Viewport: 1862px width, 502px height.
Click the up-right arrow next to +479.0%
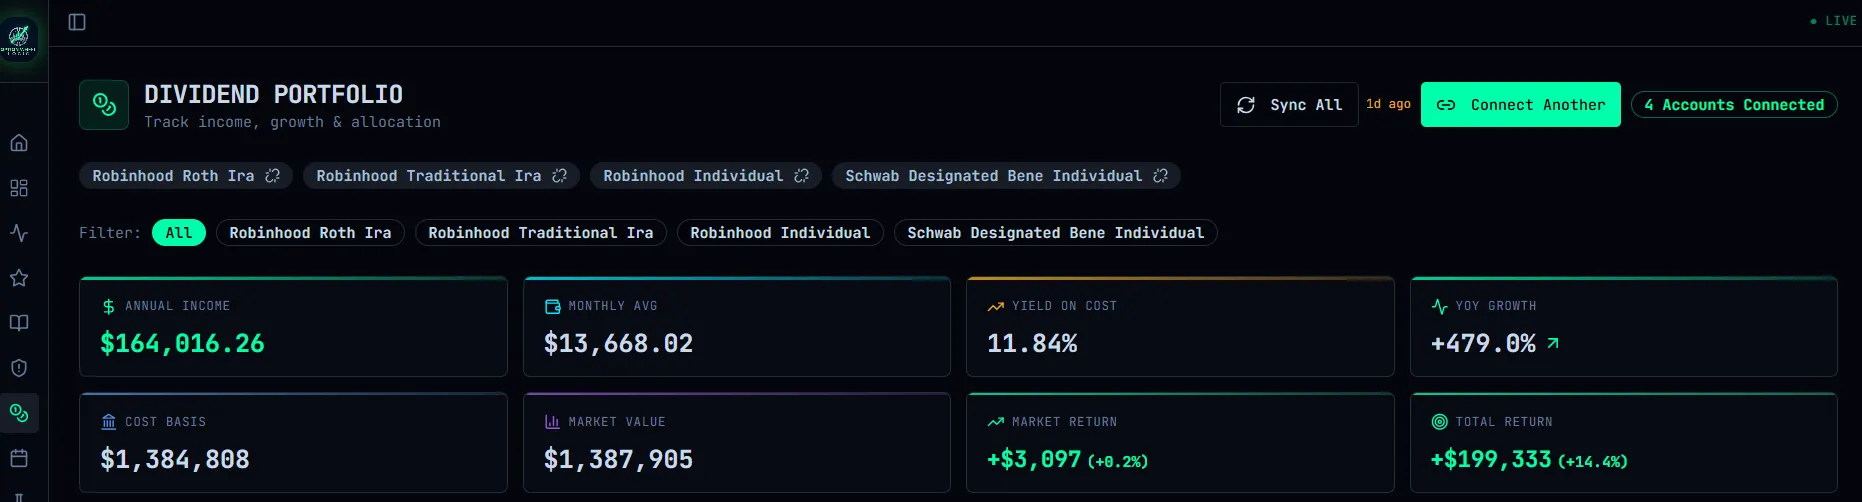[x=1552, y=343]
